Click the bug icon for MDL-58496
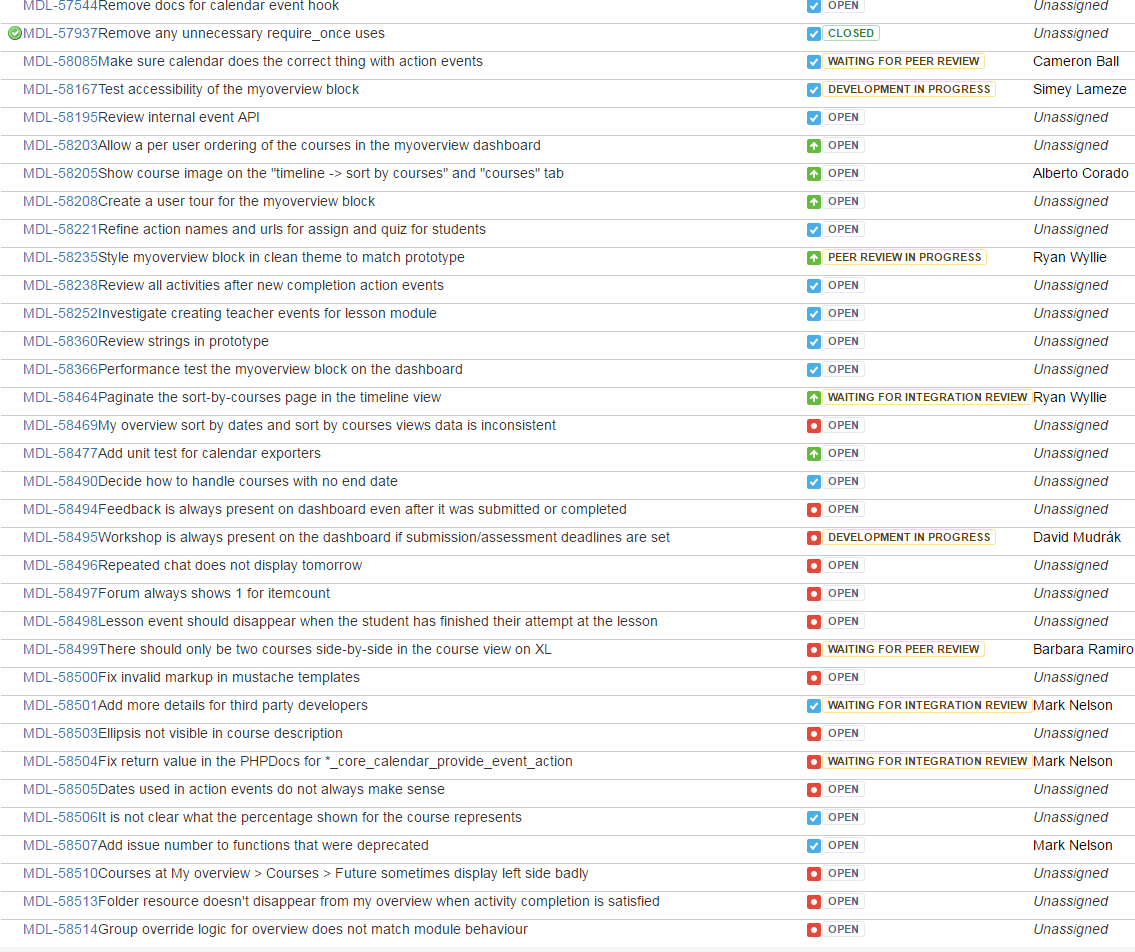This screenshot has height=952, width=1135. coord(814,566)
